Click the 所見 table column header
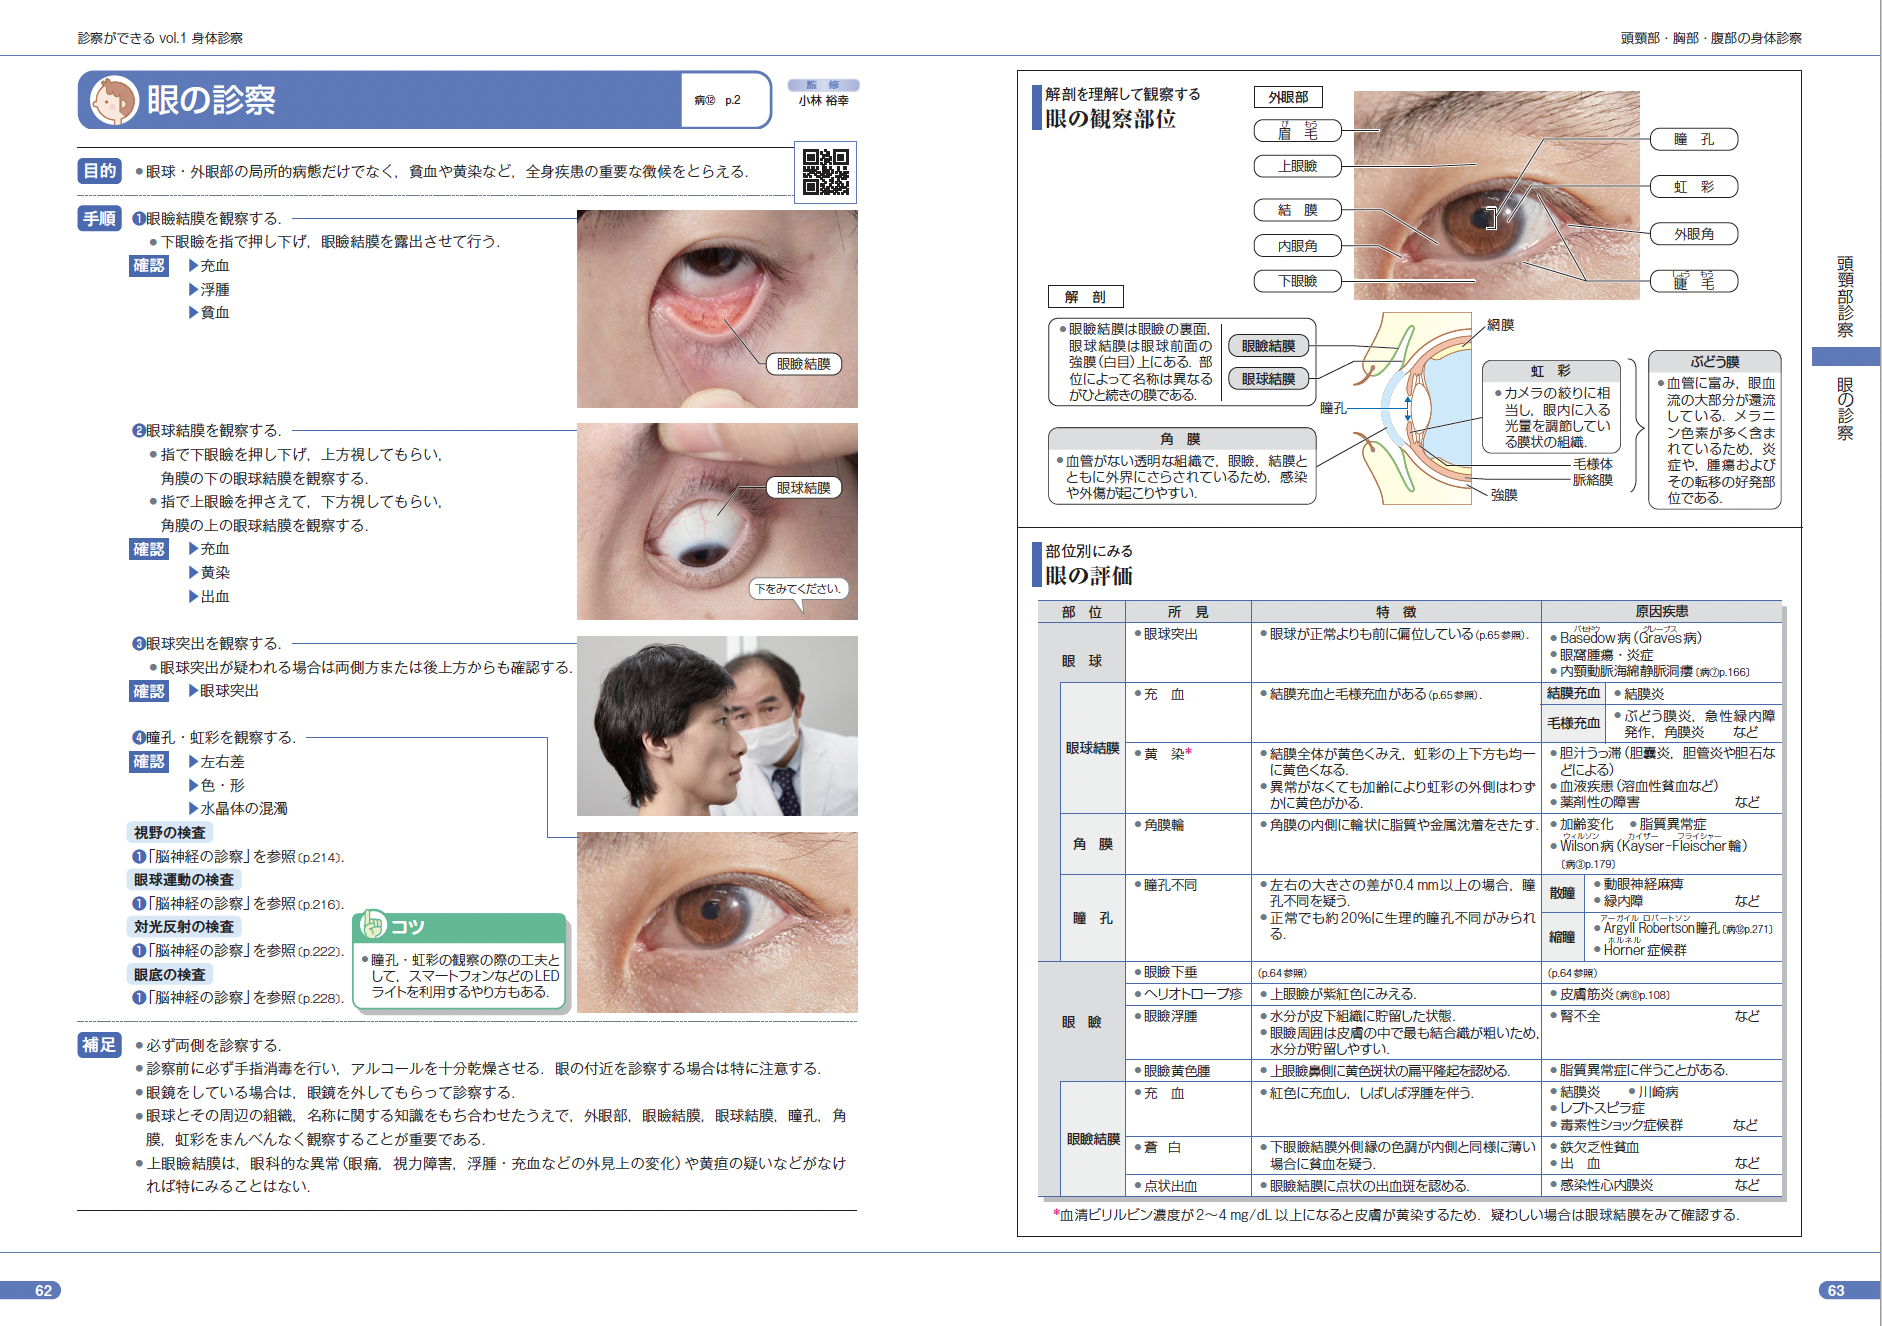Viewport: 1882px width, 1326px height. pos(1188,612)
